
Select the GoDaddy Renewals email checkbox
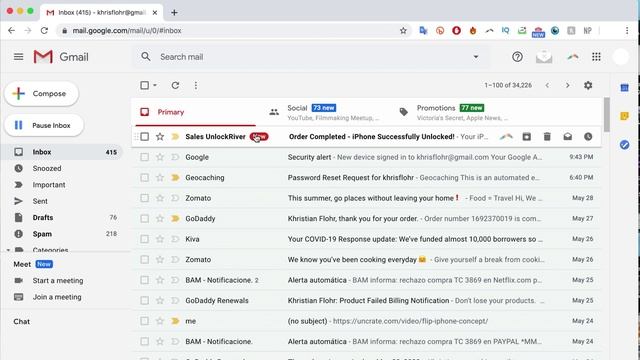pos(144,300)
